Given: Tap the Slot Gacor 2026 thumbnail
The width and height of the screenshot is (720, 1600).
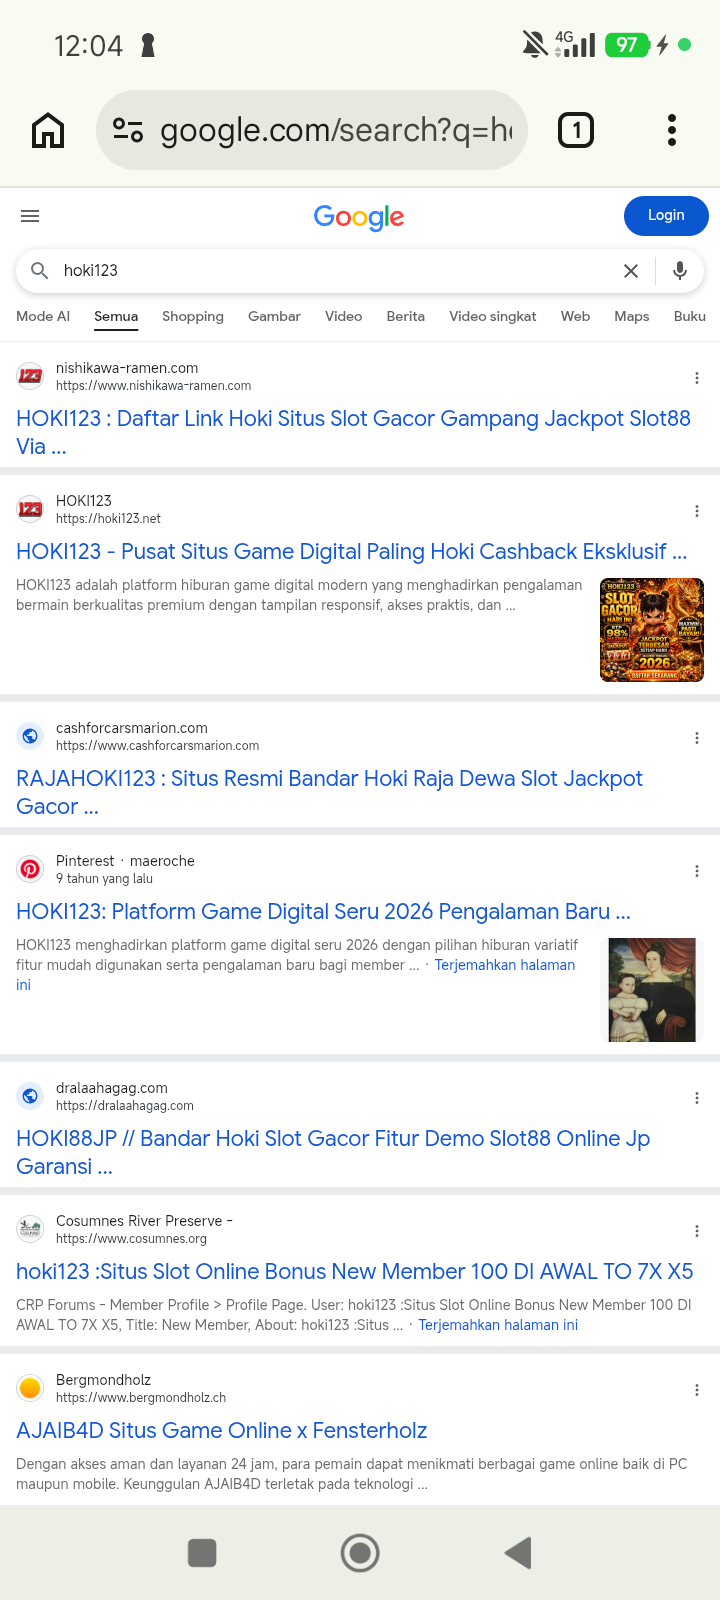Looking at the screenshot, I should (652, 630).
